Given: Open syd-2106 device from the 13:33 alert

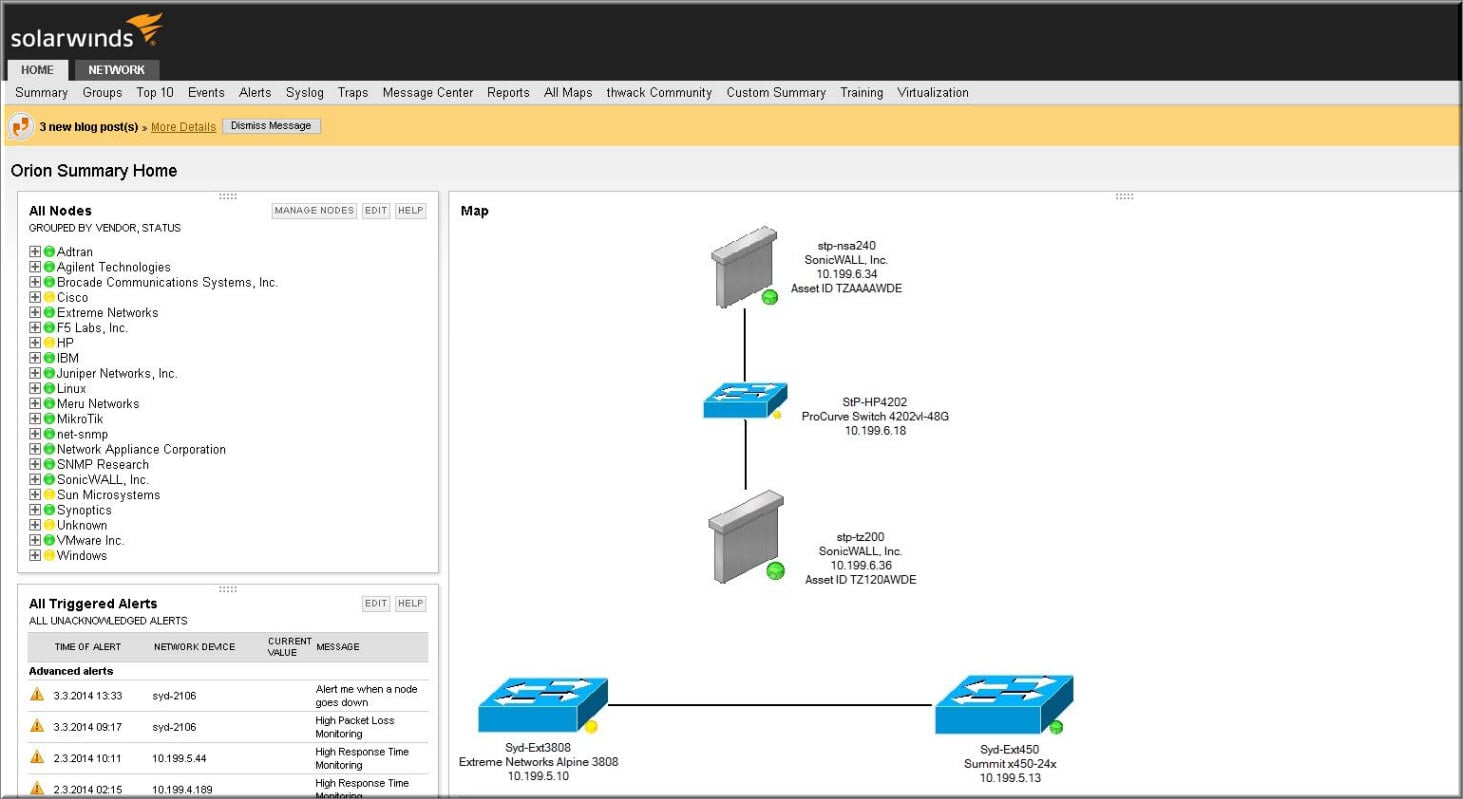Looking at the screenshot, I should [175, 696].
